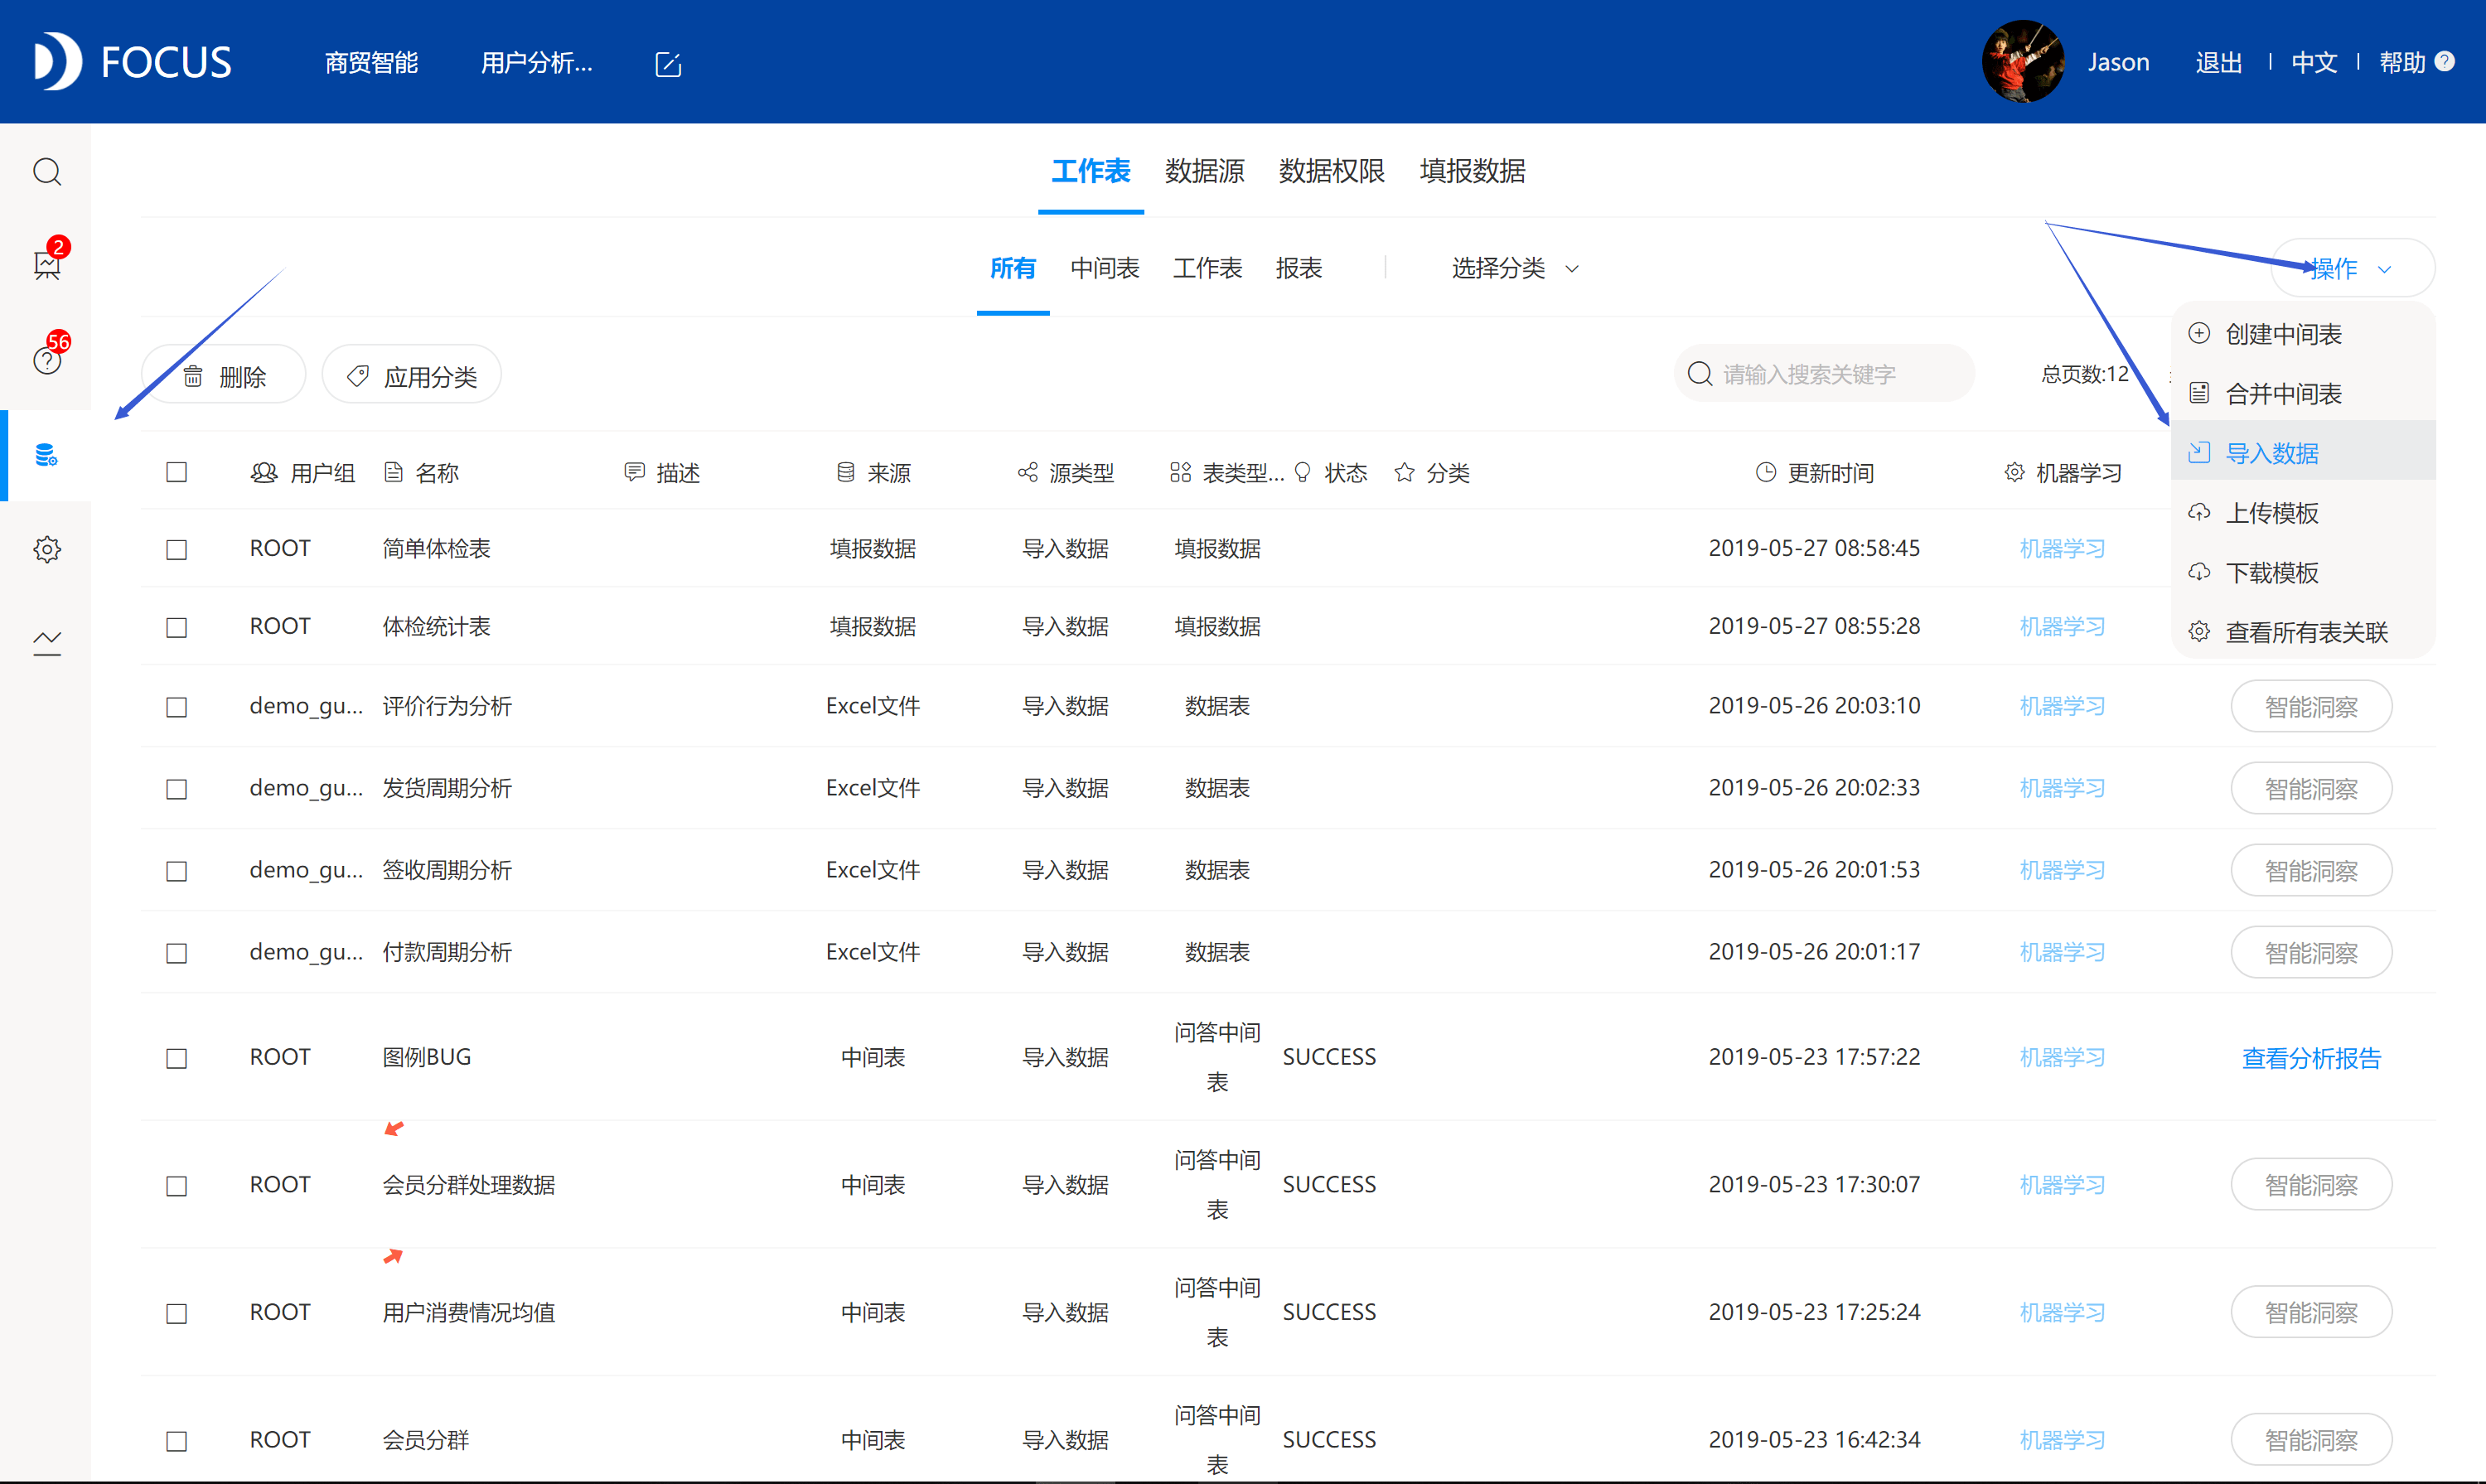This screenshot has height=1484, width=2486.
Task: Filter by 报表 sub-tab
Action: point(1299,268)
